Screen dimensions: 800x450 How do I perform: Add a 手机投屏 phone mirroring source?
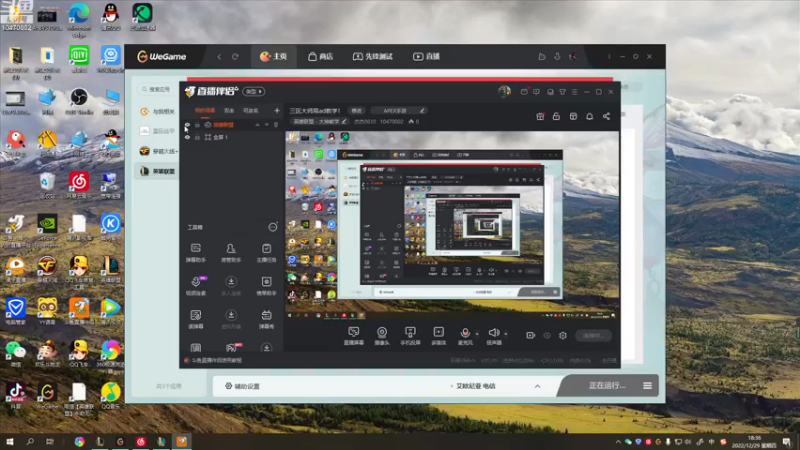(x=410, y=336)
